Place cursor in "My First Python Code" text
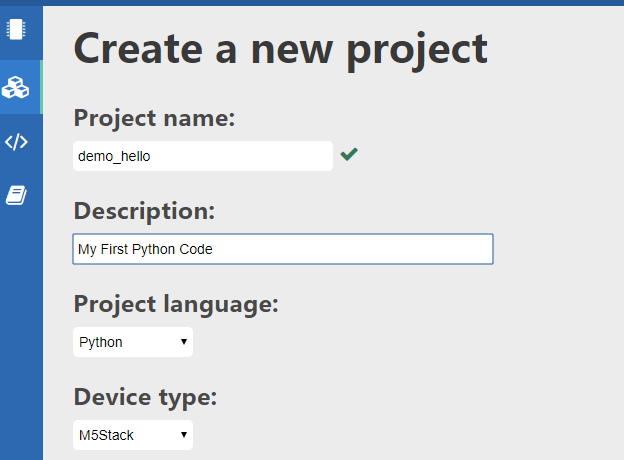Image resolution: width=624 pixels, height=460 pixels. click(x=145, y=249)
